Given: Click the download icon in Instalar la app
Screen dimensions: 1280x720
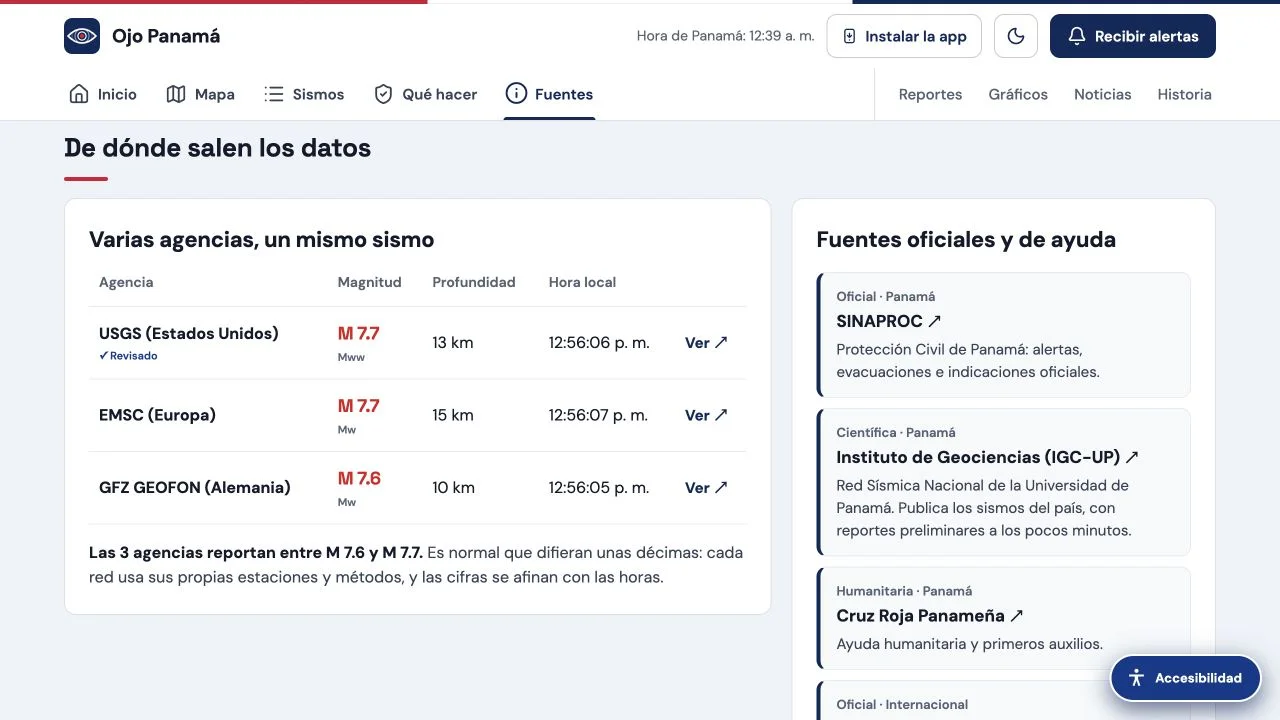Looking at the screenshot, I should point(850,36).
